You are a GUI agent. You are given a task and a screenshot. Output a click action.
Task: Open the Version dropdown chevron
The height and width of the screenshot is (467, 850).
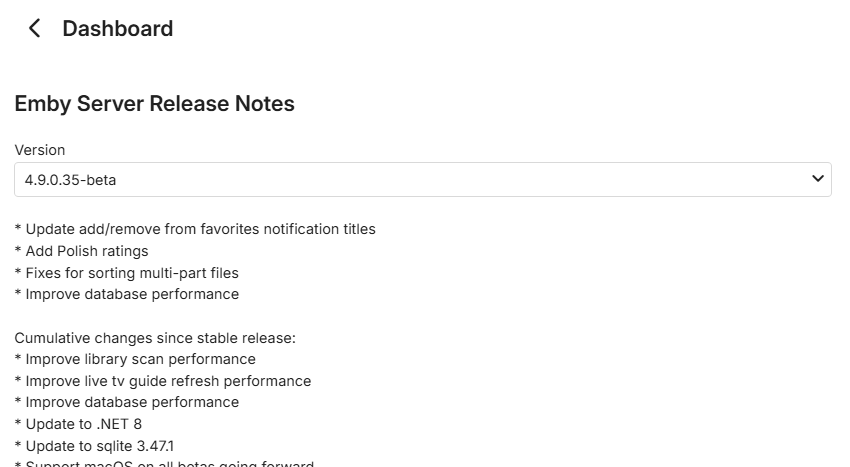pyautogui.click(x=818, y=180)
